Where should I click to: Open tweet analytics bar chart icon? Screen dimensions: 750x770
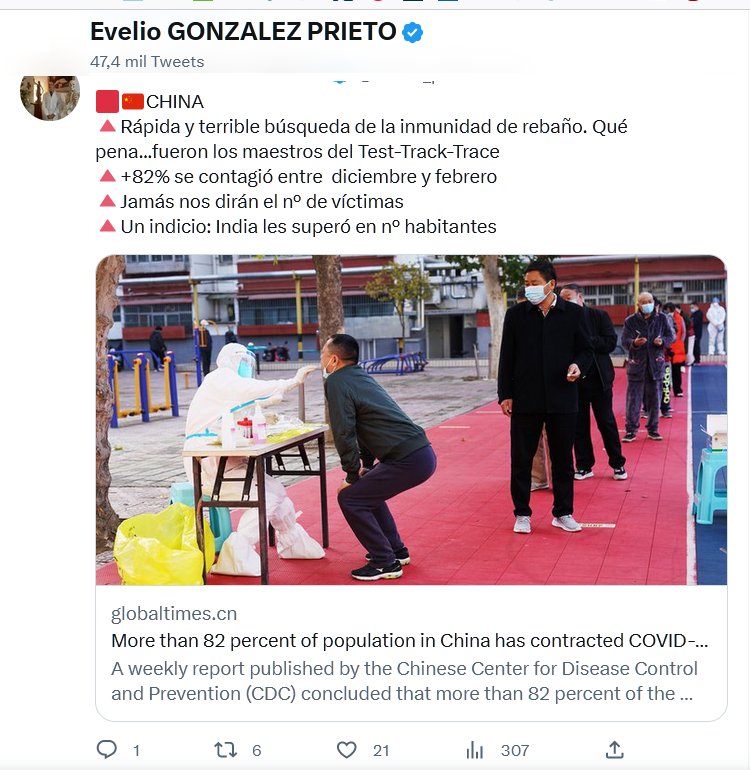click(x=474, y=750)
